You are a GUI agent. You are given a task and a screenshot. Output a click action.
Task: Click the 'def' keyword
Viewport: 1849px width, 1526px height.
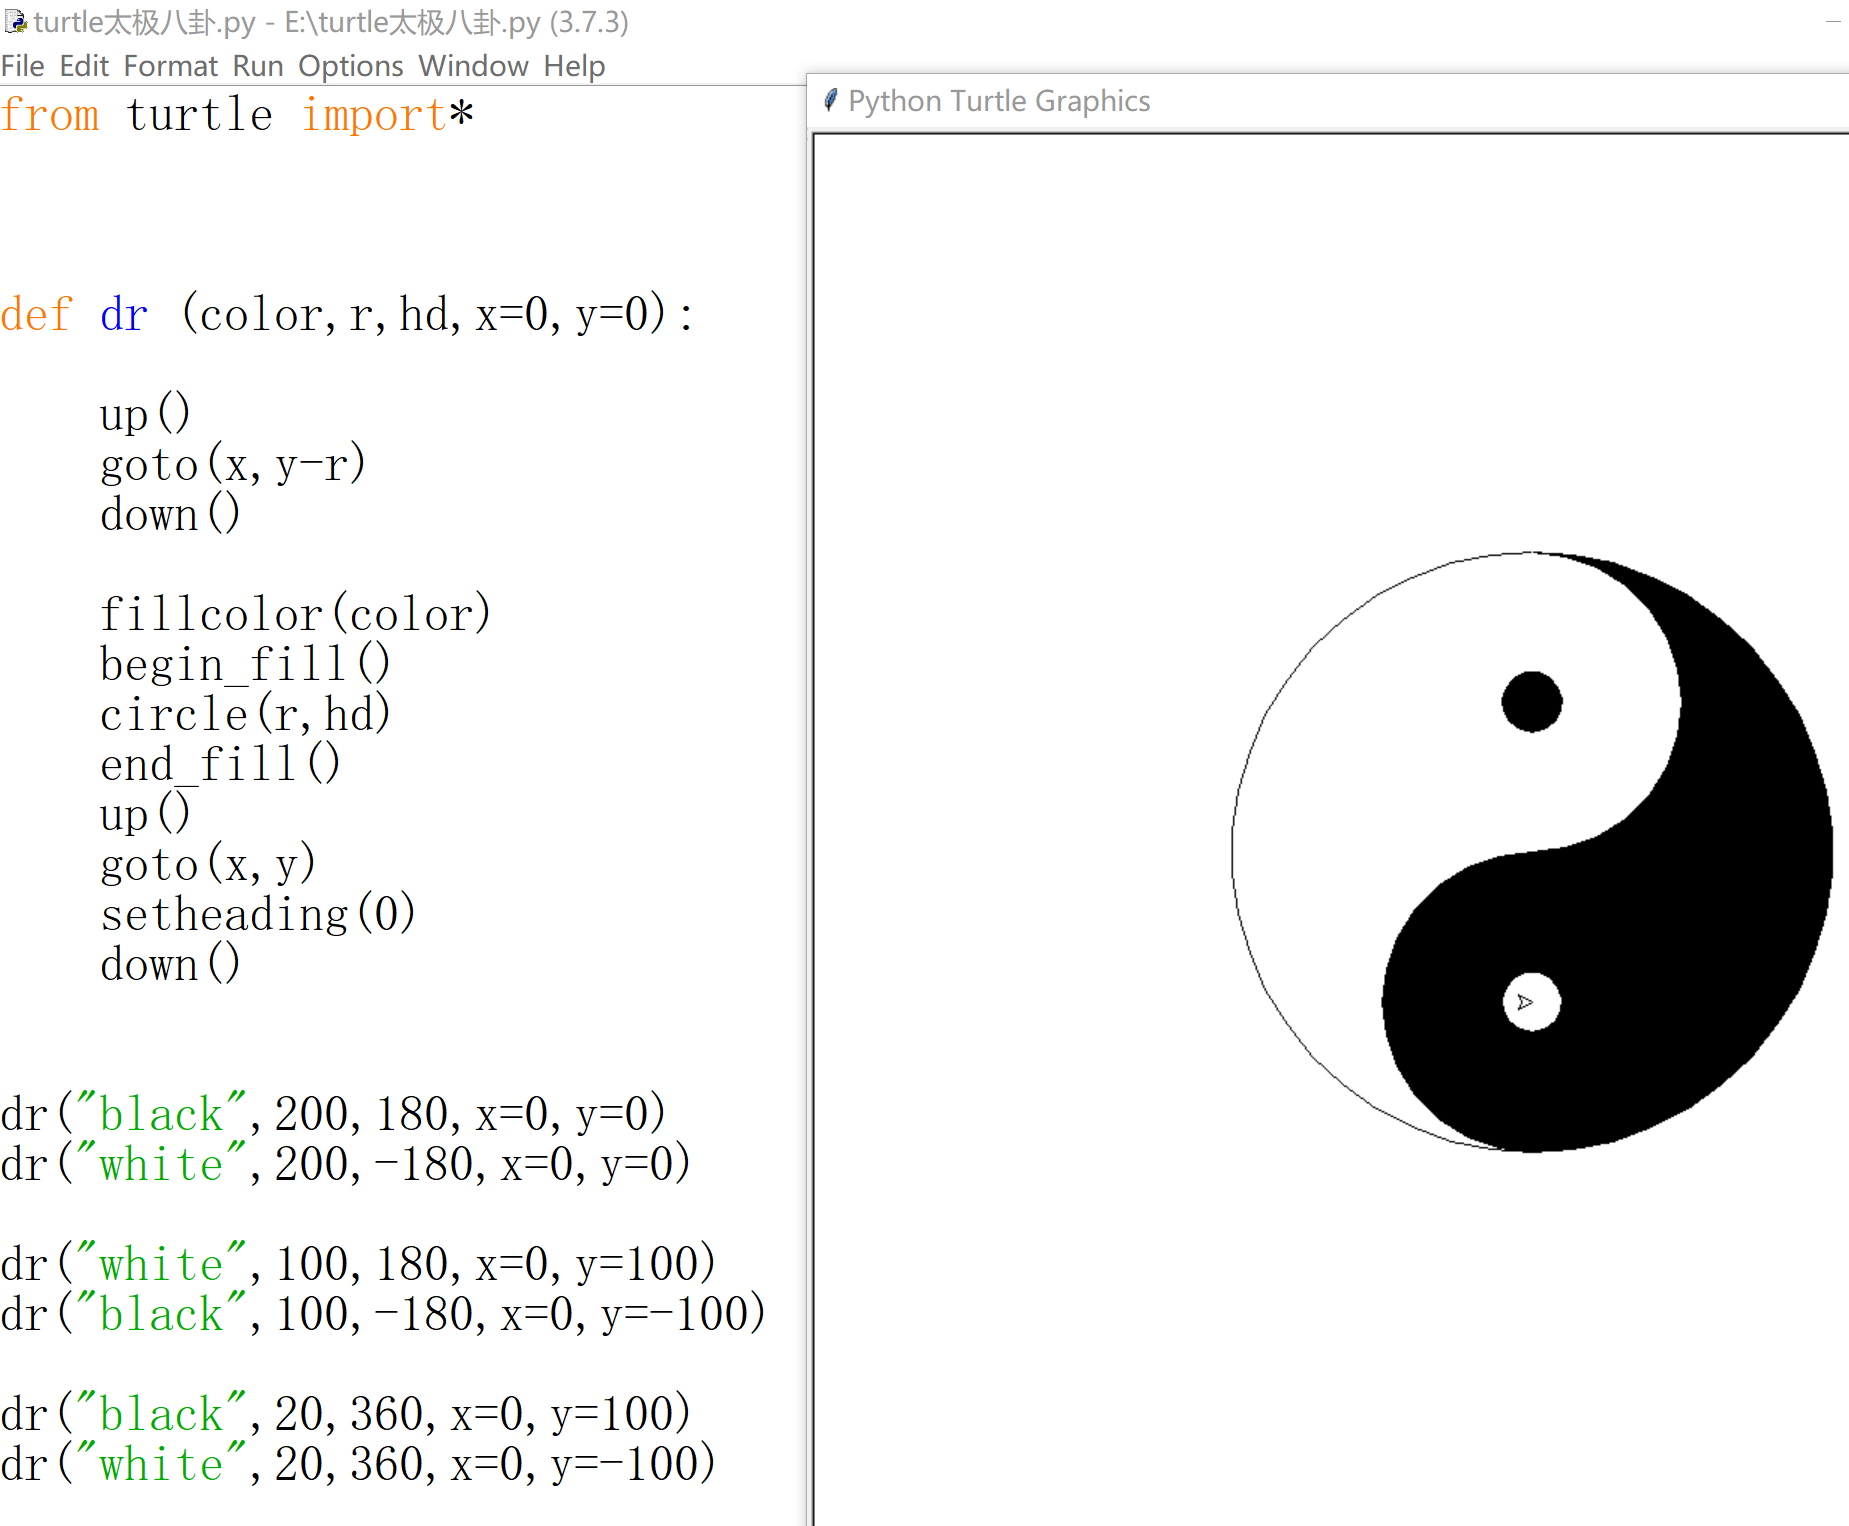(x=37, y=315)
